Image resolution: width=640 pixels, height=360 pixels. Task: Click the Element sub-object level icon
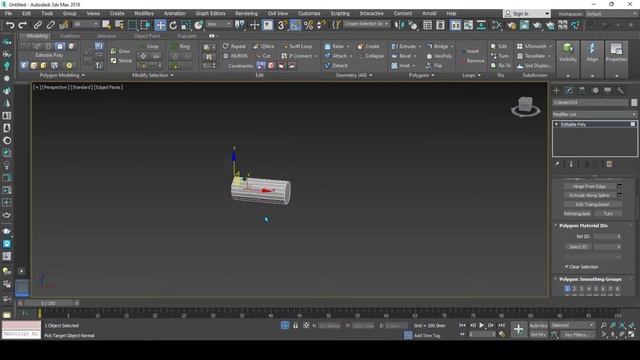tap(71, 46)
